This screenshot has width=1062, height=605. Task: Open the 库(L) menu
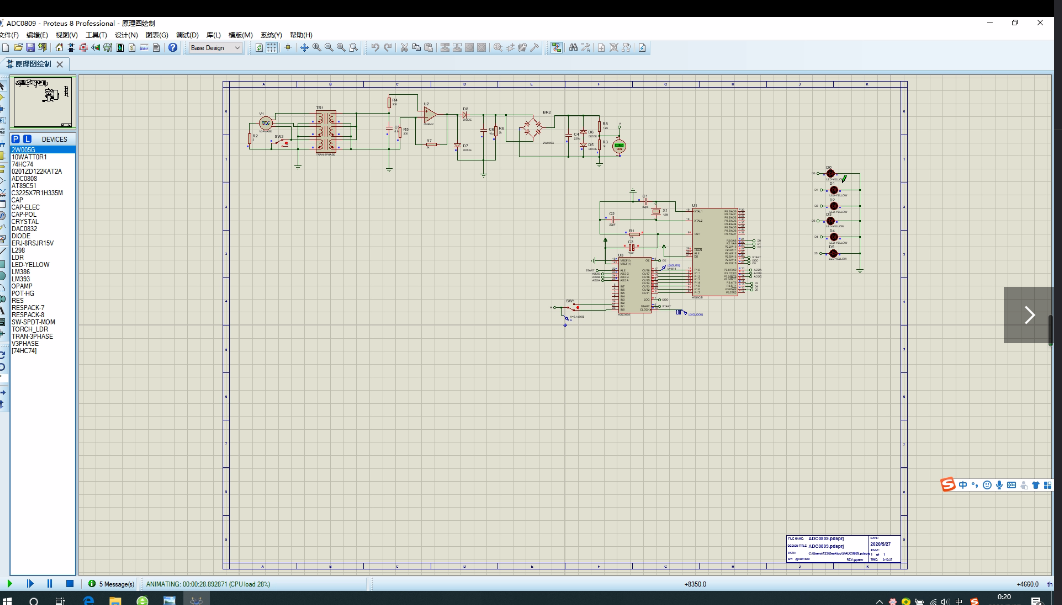(213, 35)
